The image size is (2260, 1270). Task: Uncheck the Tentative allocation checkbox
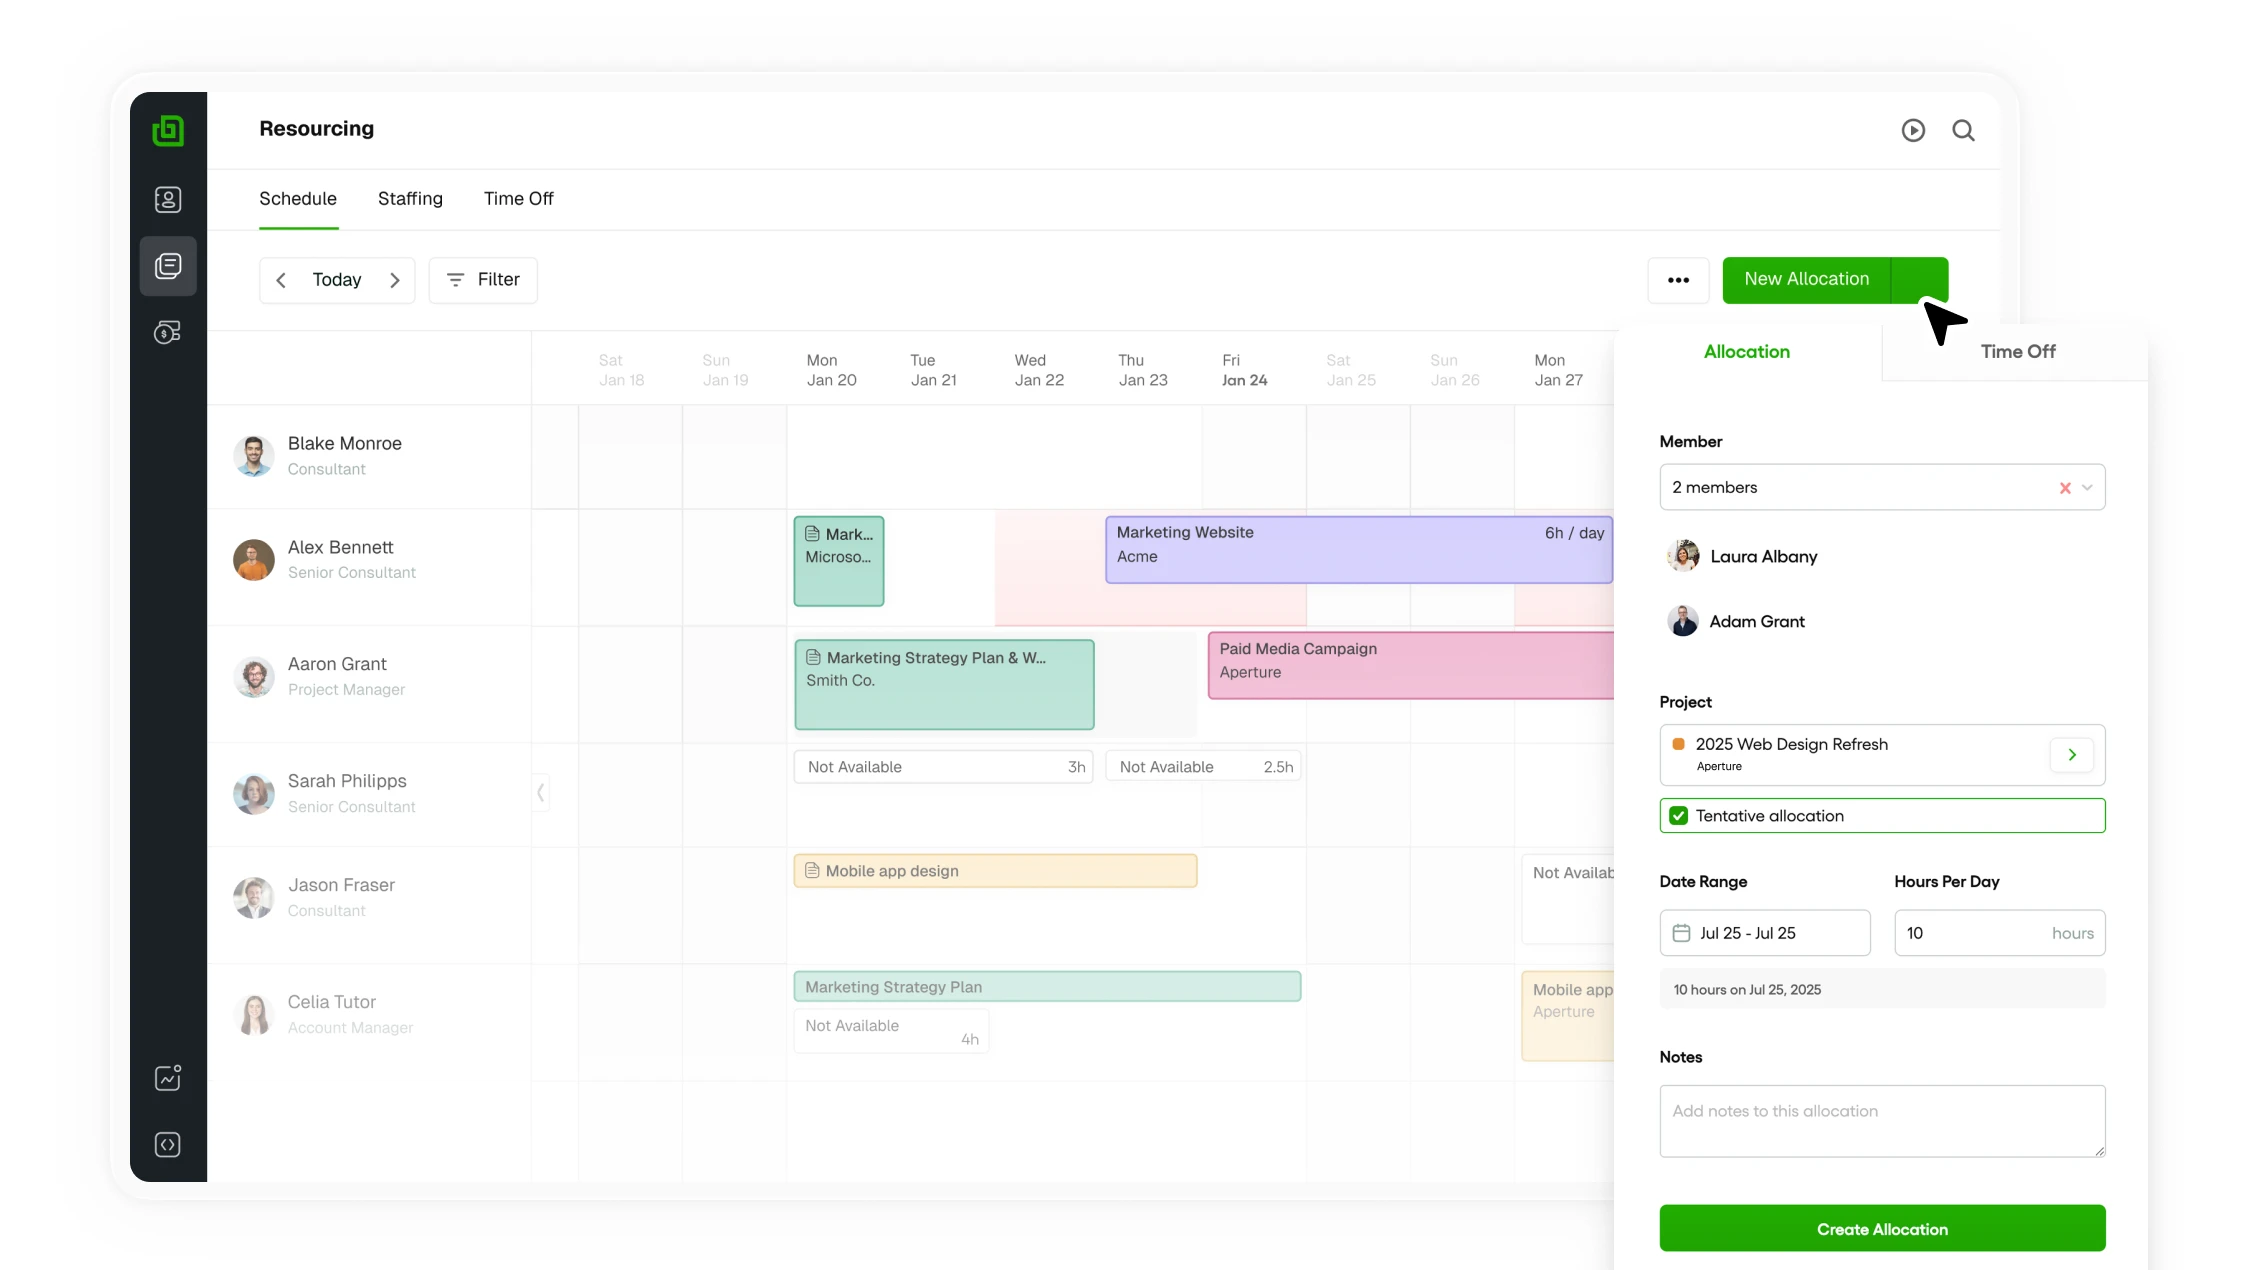1679,816
